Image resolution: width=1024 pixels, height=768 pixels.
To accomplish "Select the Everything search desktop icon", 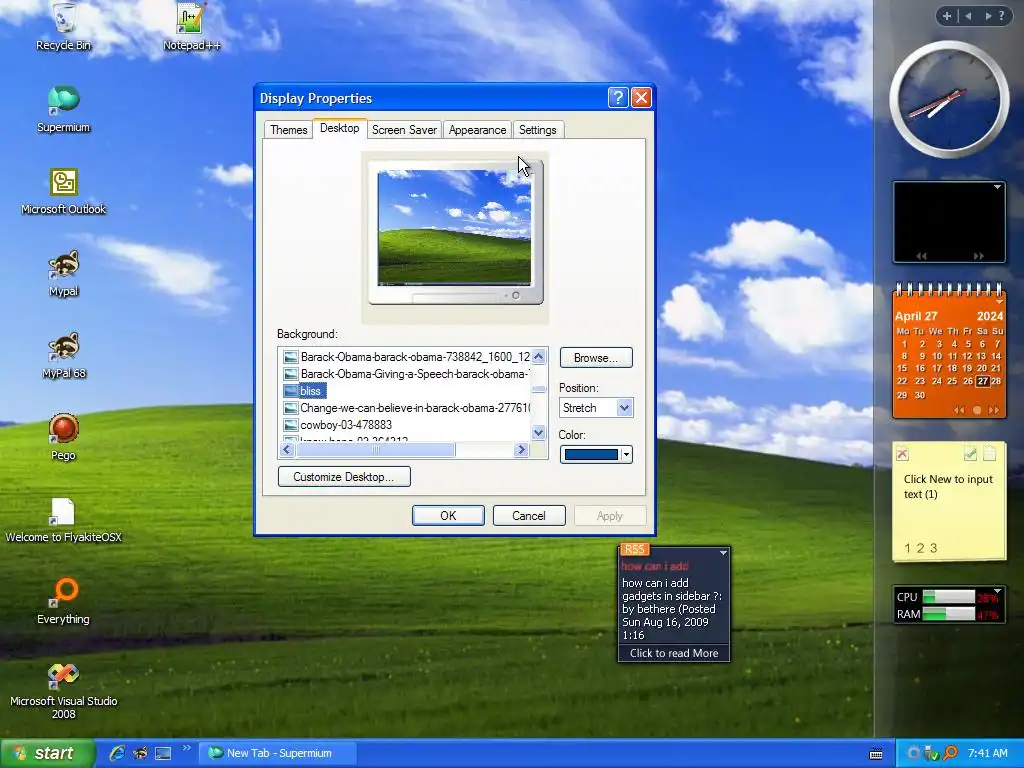I will [63, 601].
